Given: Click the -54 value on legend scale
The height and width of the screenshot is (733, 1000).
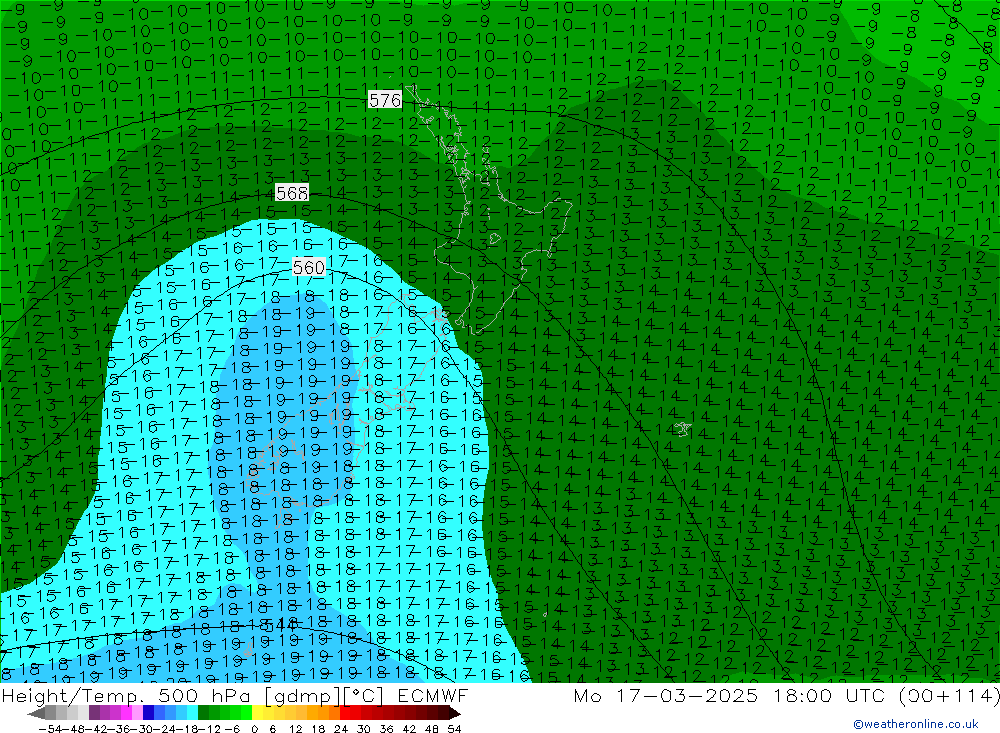Looking at the screenshot, I should (x=45, y=728).
